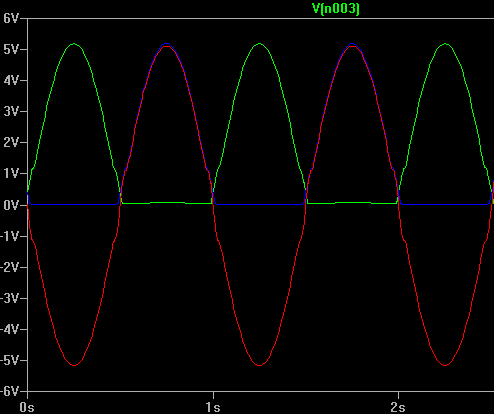Click the 1s label on time axis

(213, 407)
